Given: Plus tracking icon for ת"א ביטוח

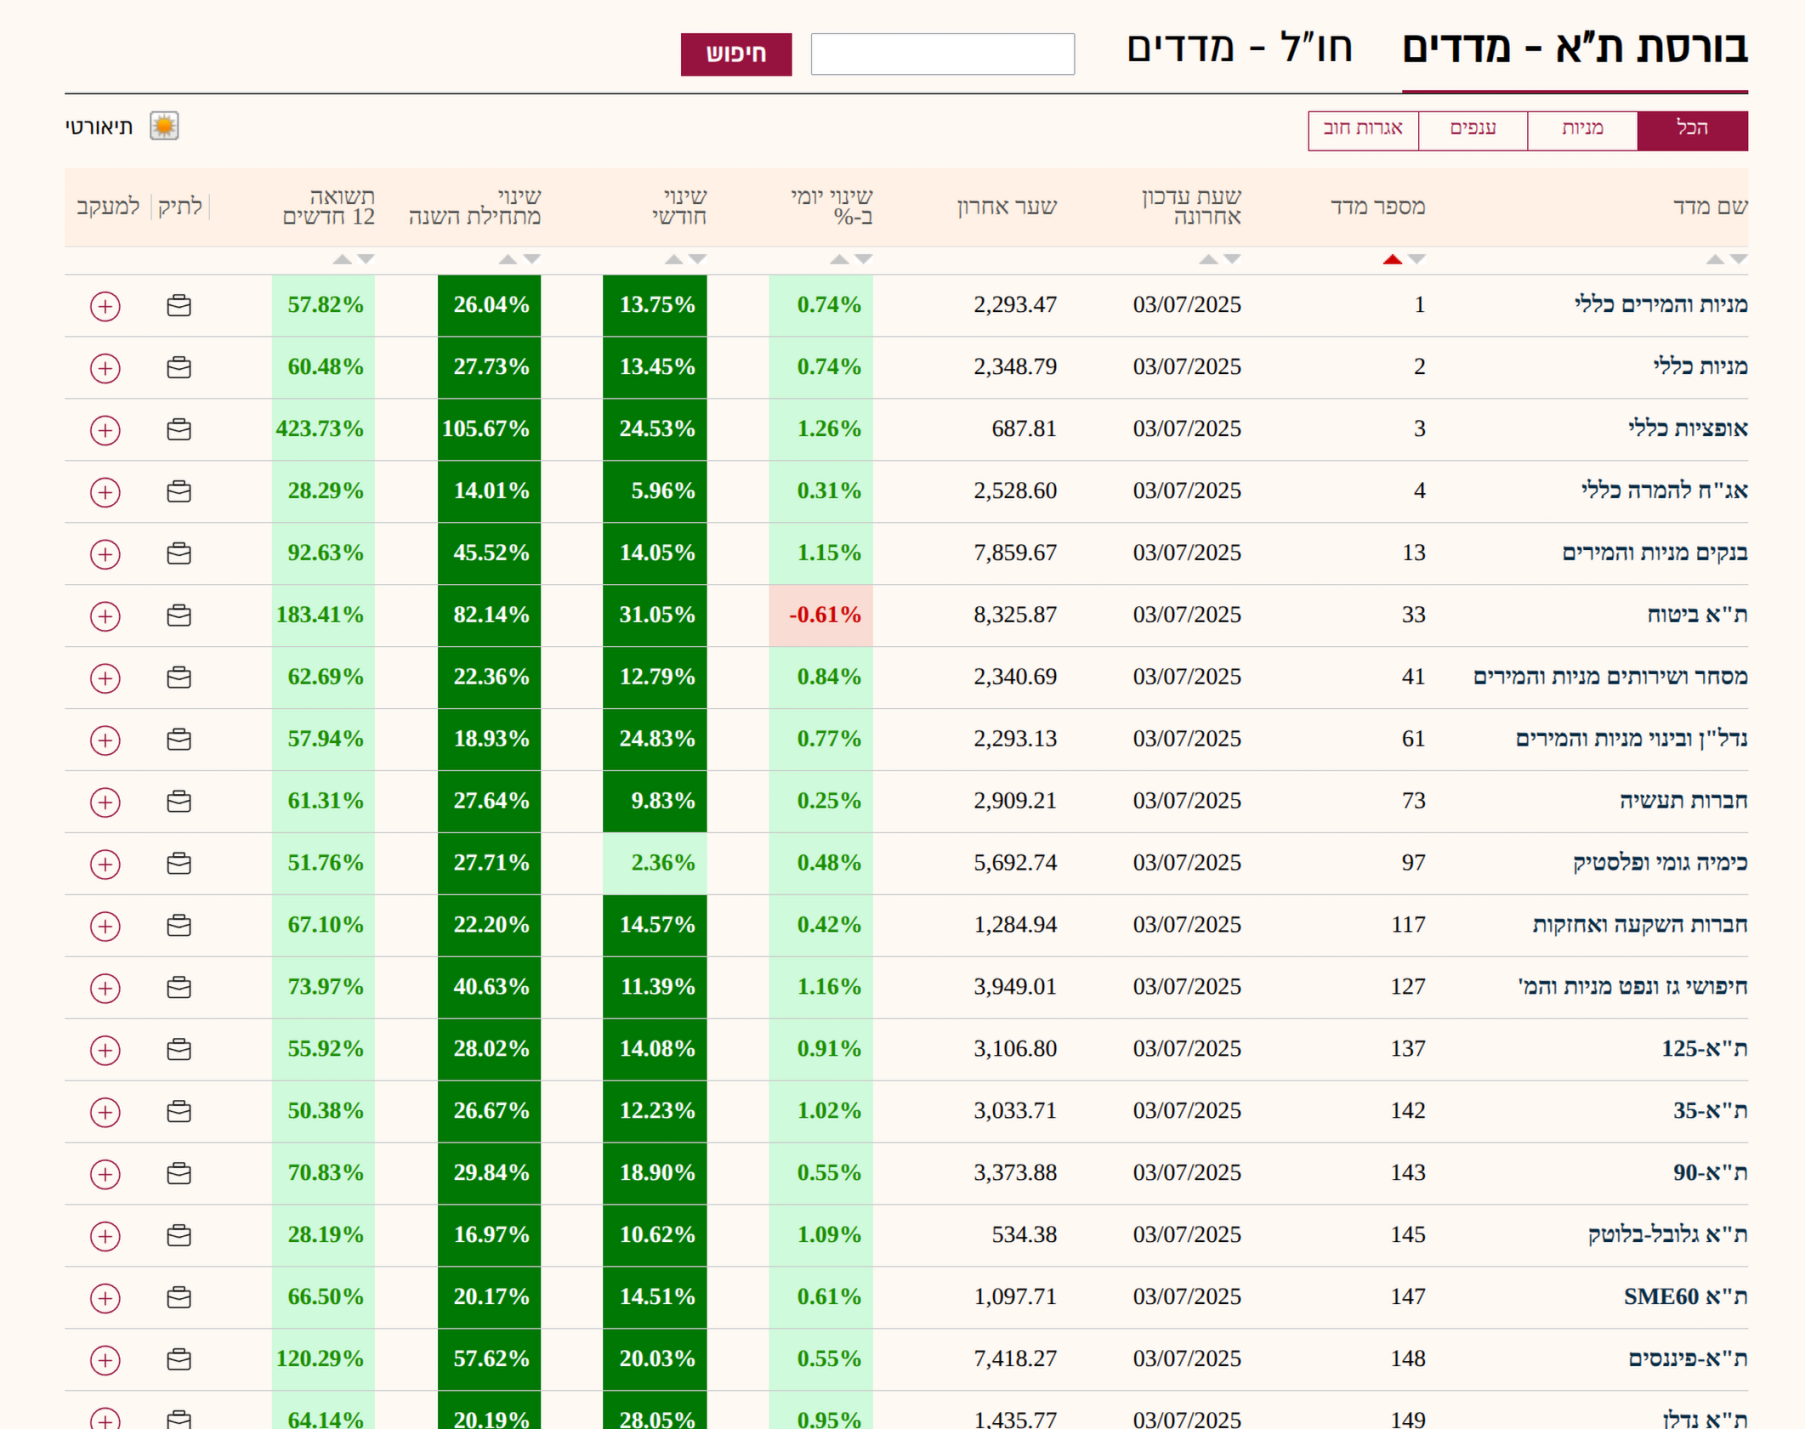Looking at the screenshot, I should point(105,616).
